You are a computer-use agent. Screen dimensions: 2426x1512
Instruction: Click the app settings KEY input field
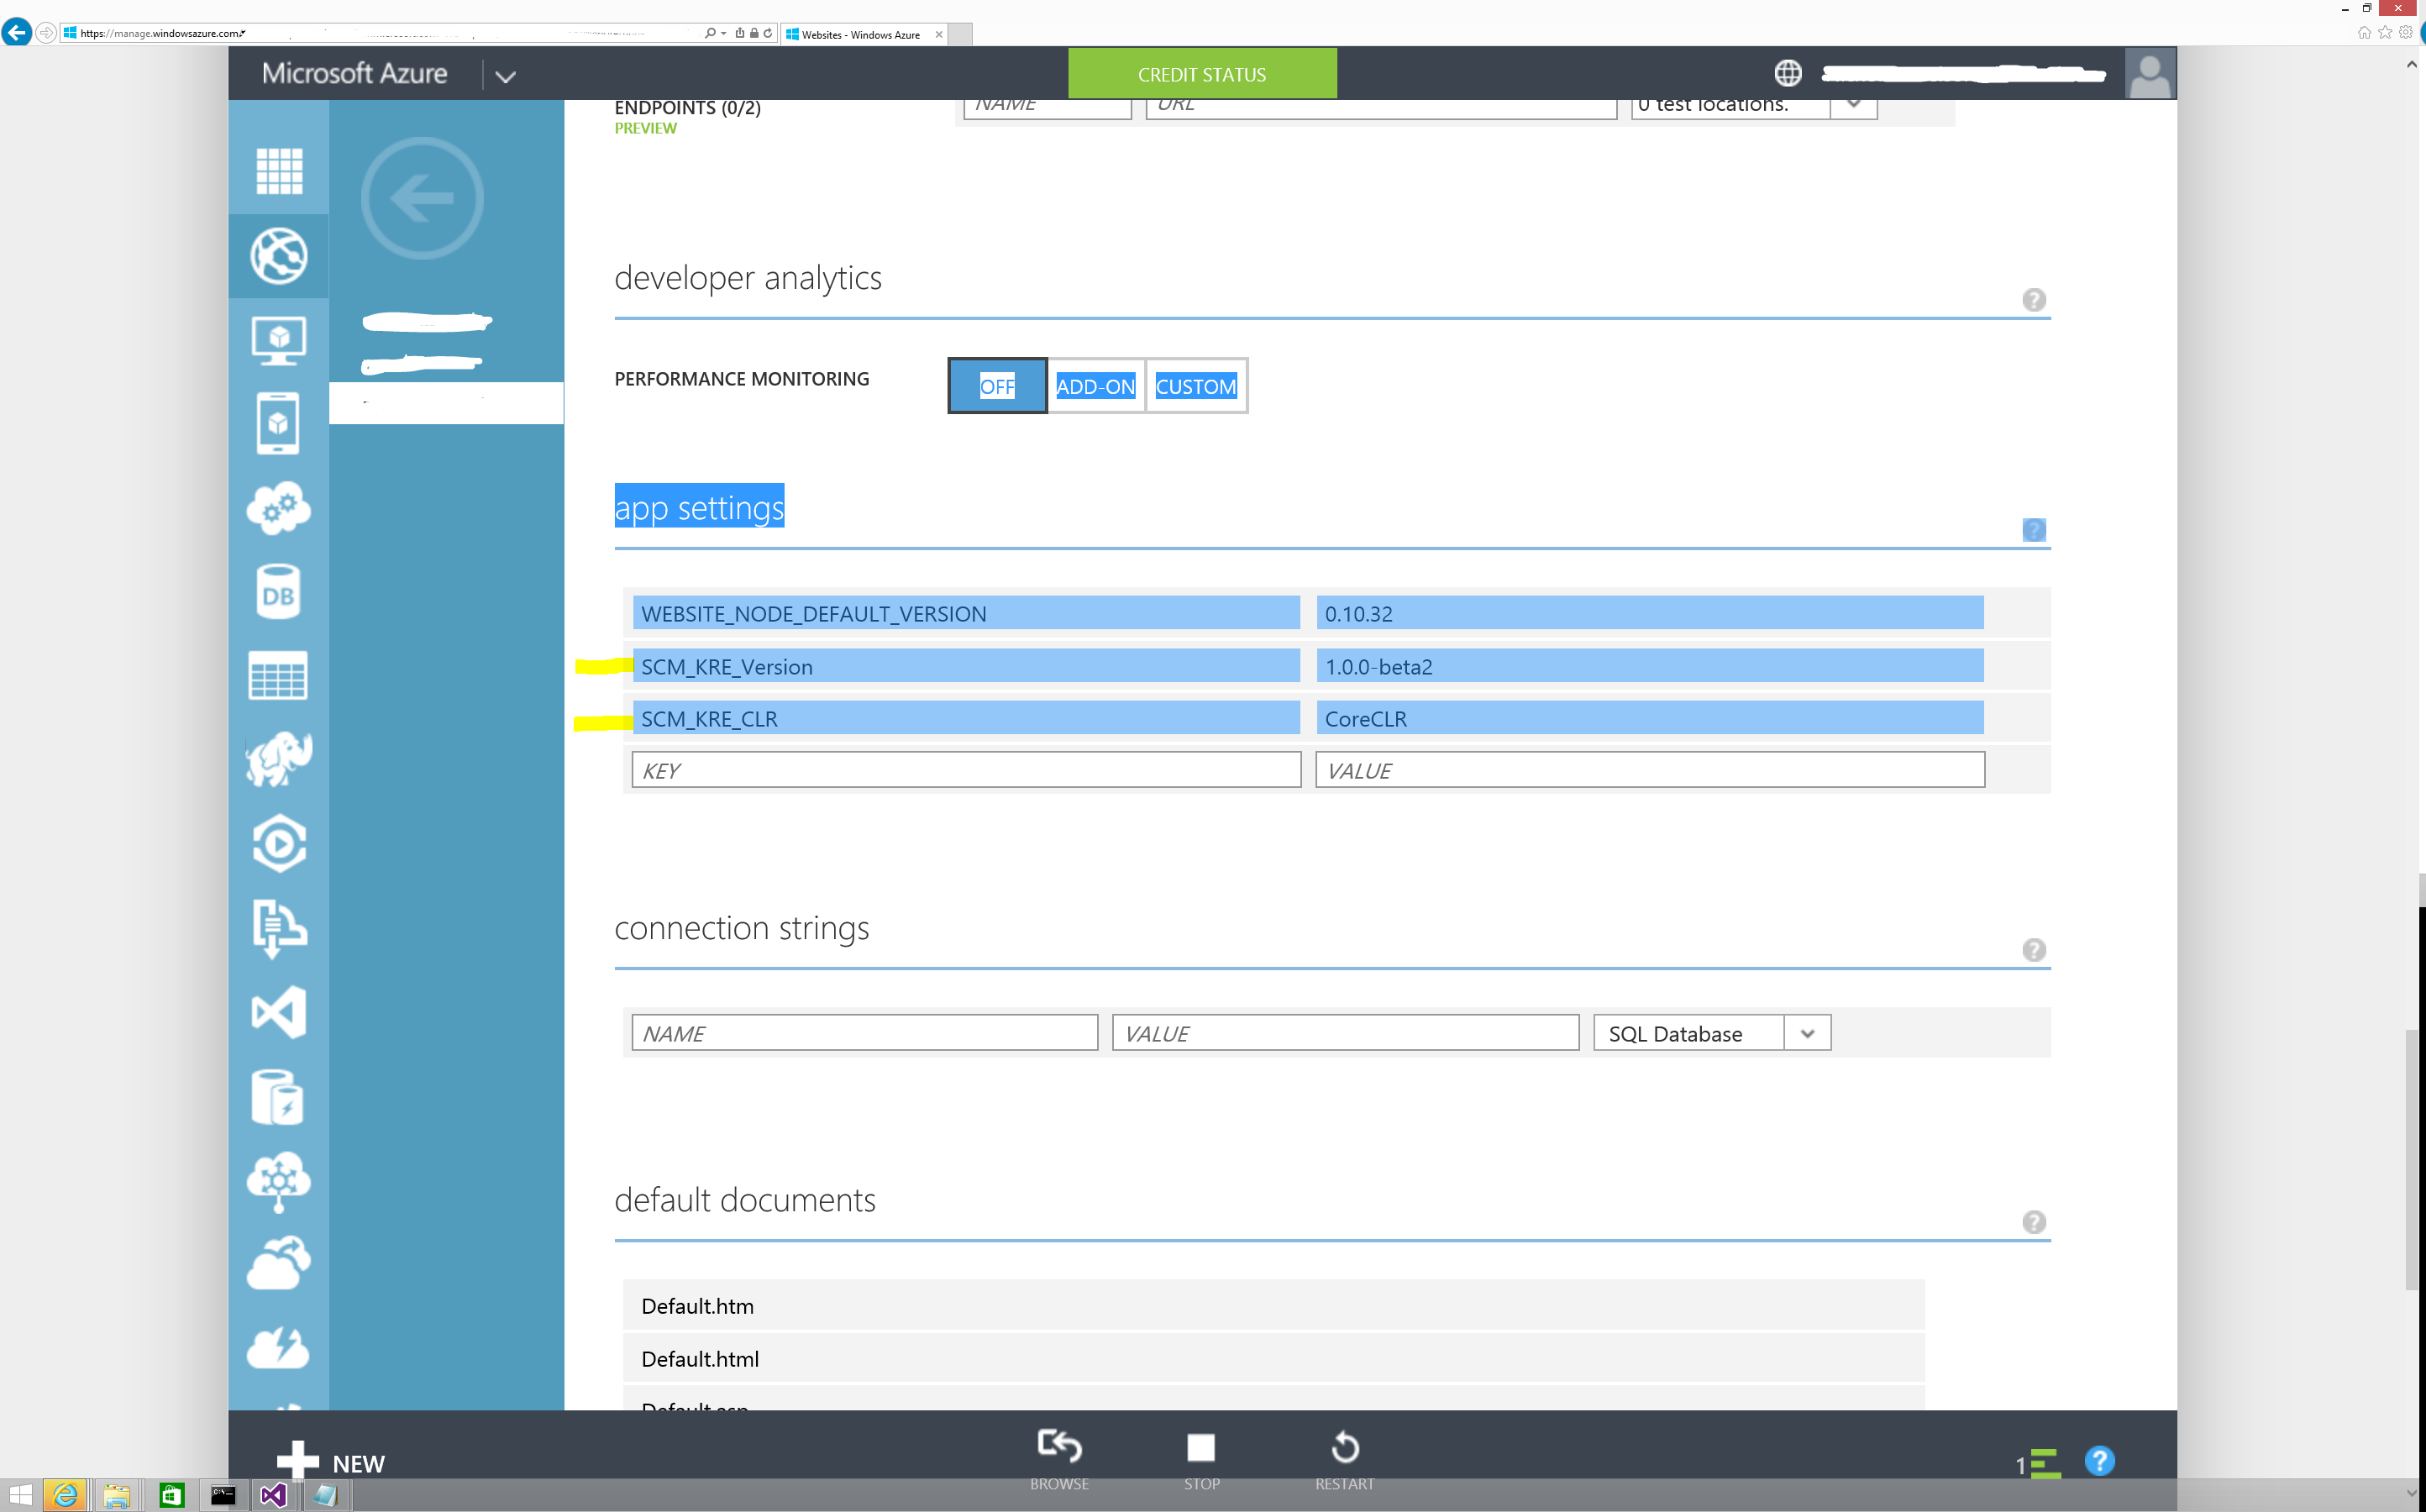(x=966, y=770)
